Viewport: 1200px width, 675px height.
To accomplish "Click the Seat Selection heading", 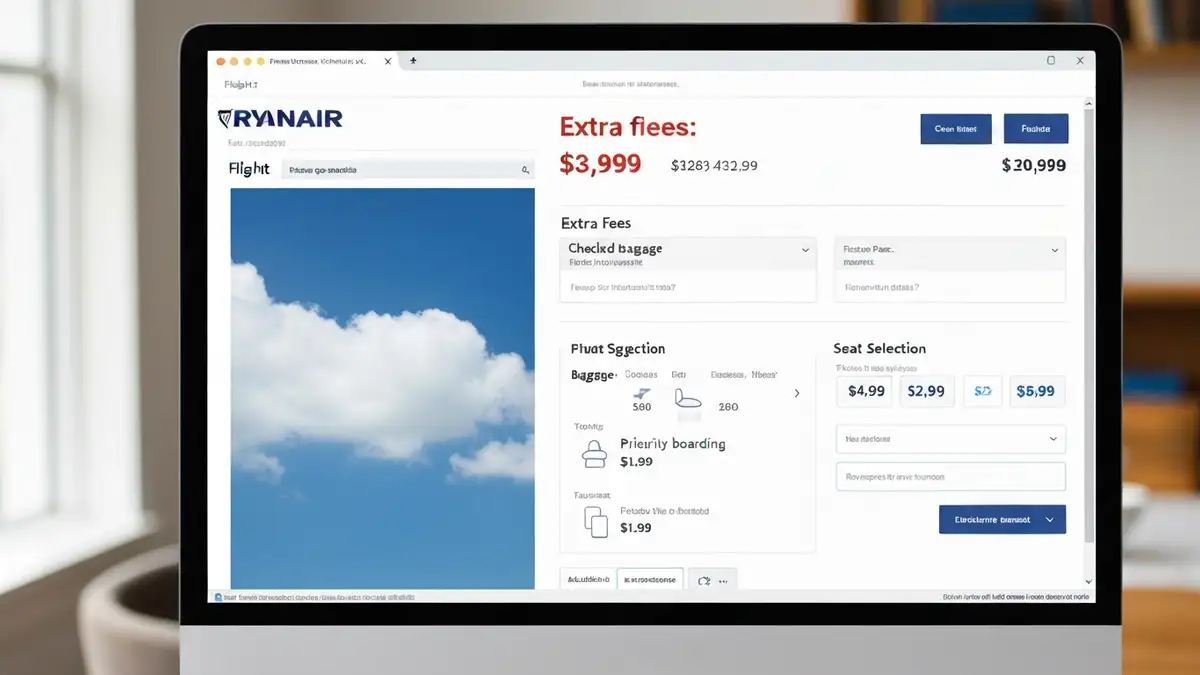I will click(x=880, y=349).
